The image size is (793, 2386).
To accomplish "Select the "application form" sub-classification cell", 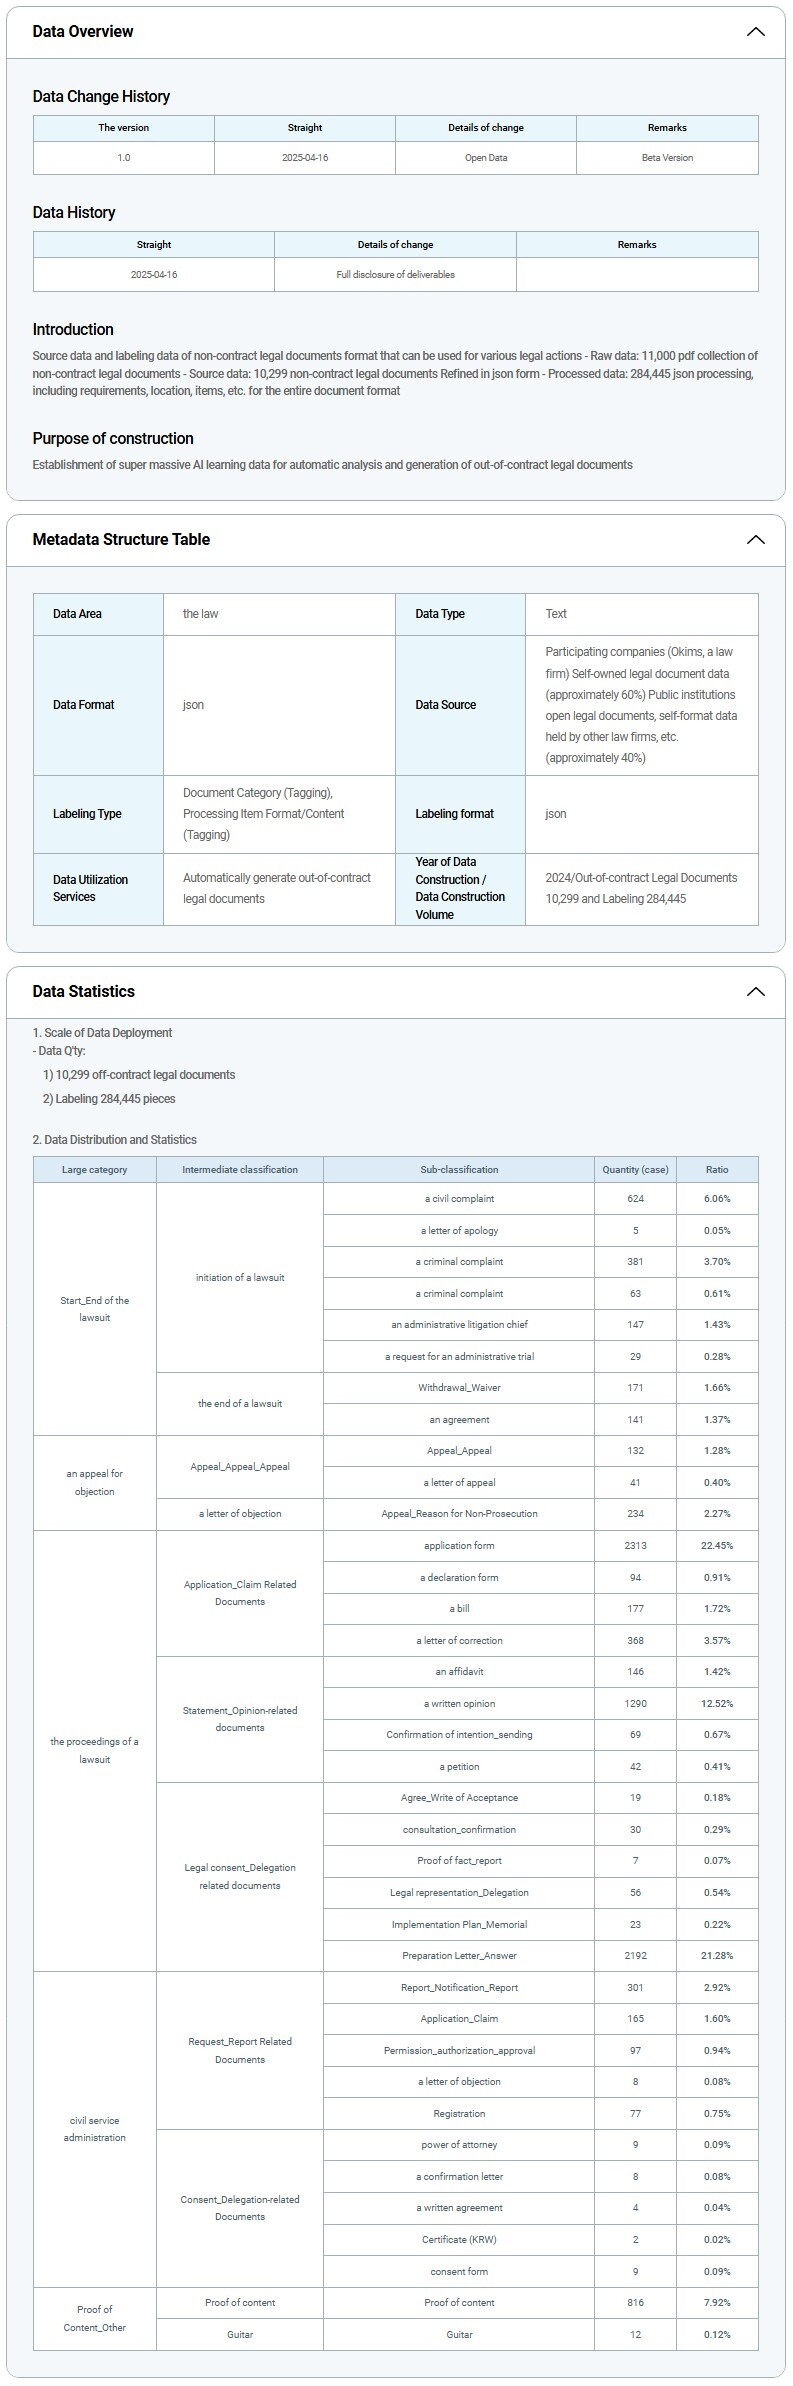I will tap(459, 1546).
